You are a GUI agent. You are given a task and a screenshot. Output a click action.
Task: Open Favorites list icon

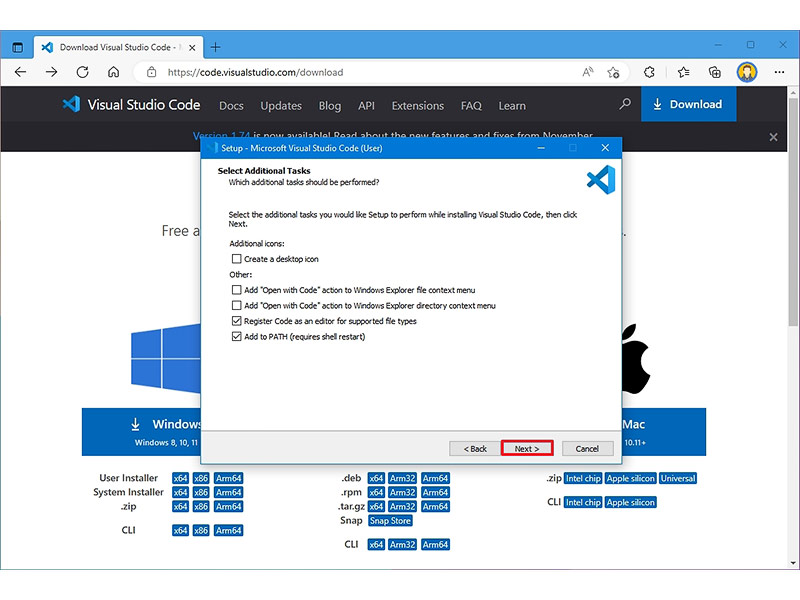click(x=684, y=72)
